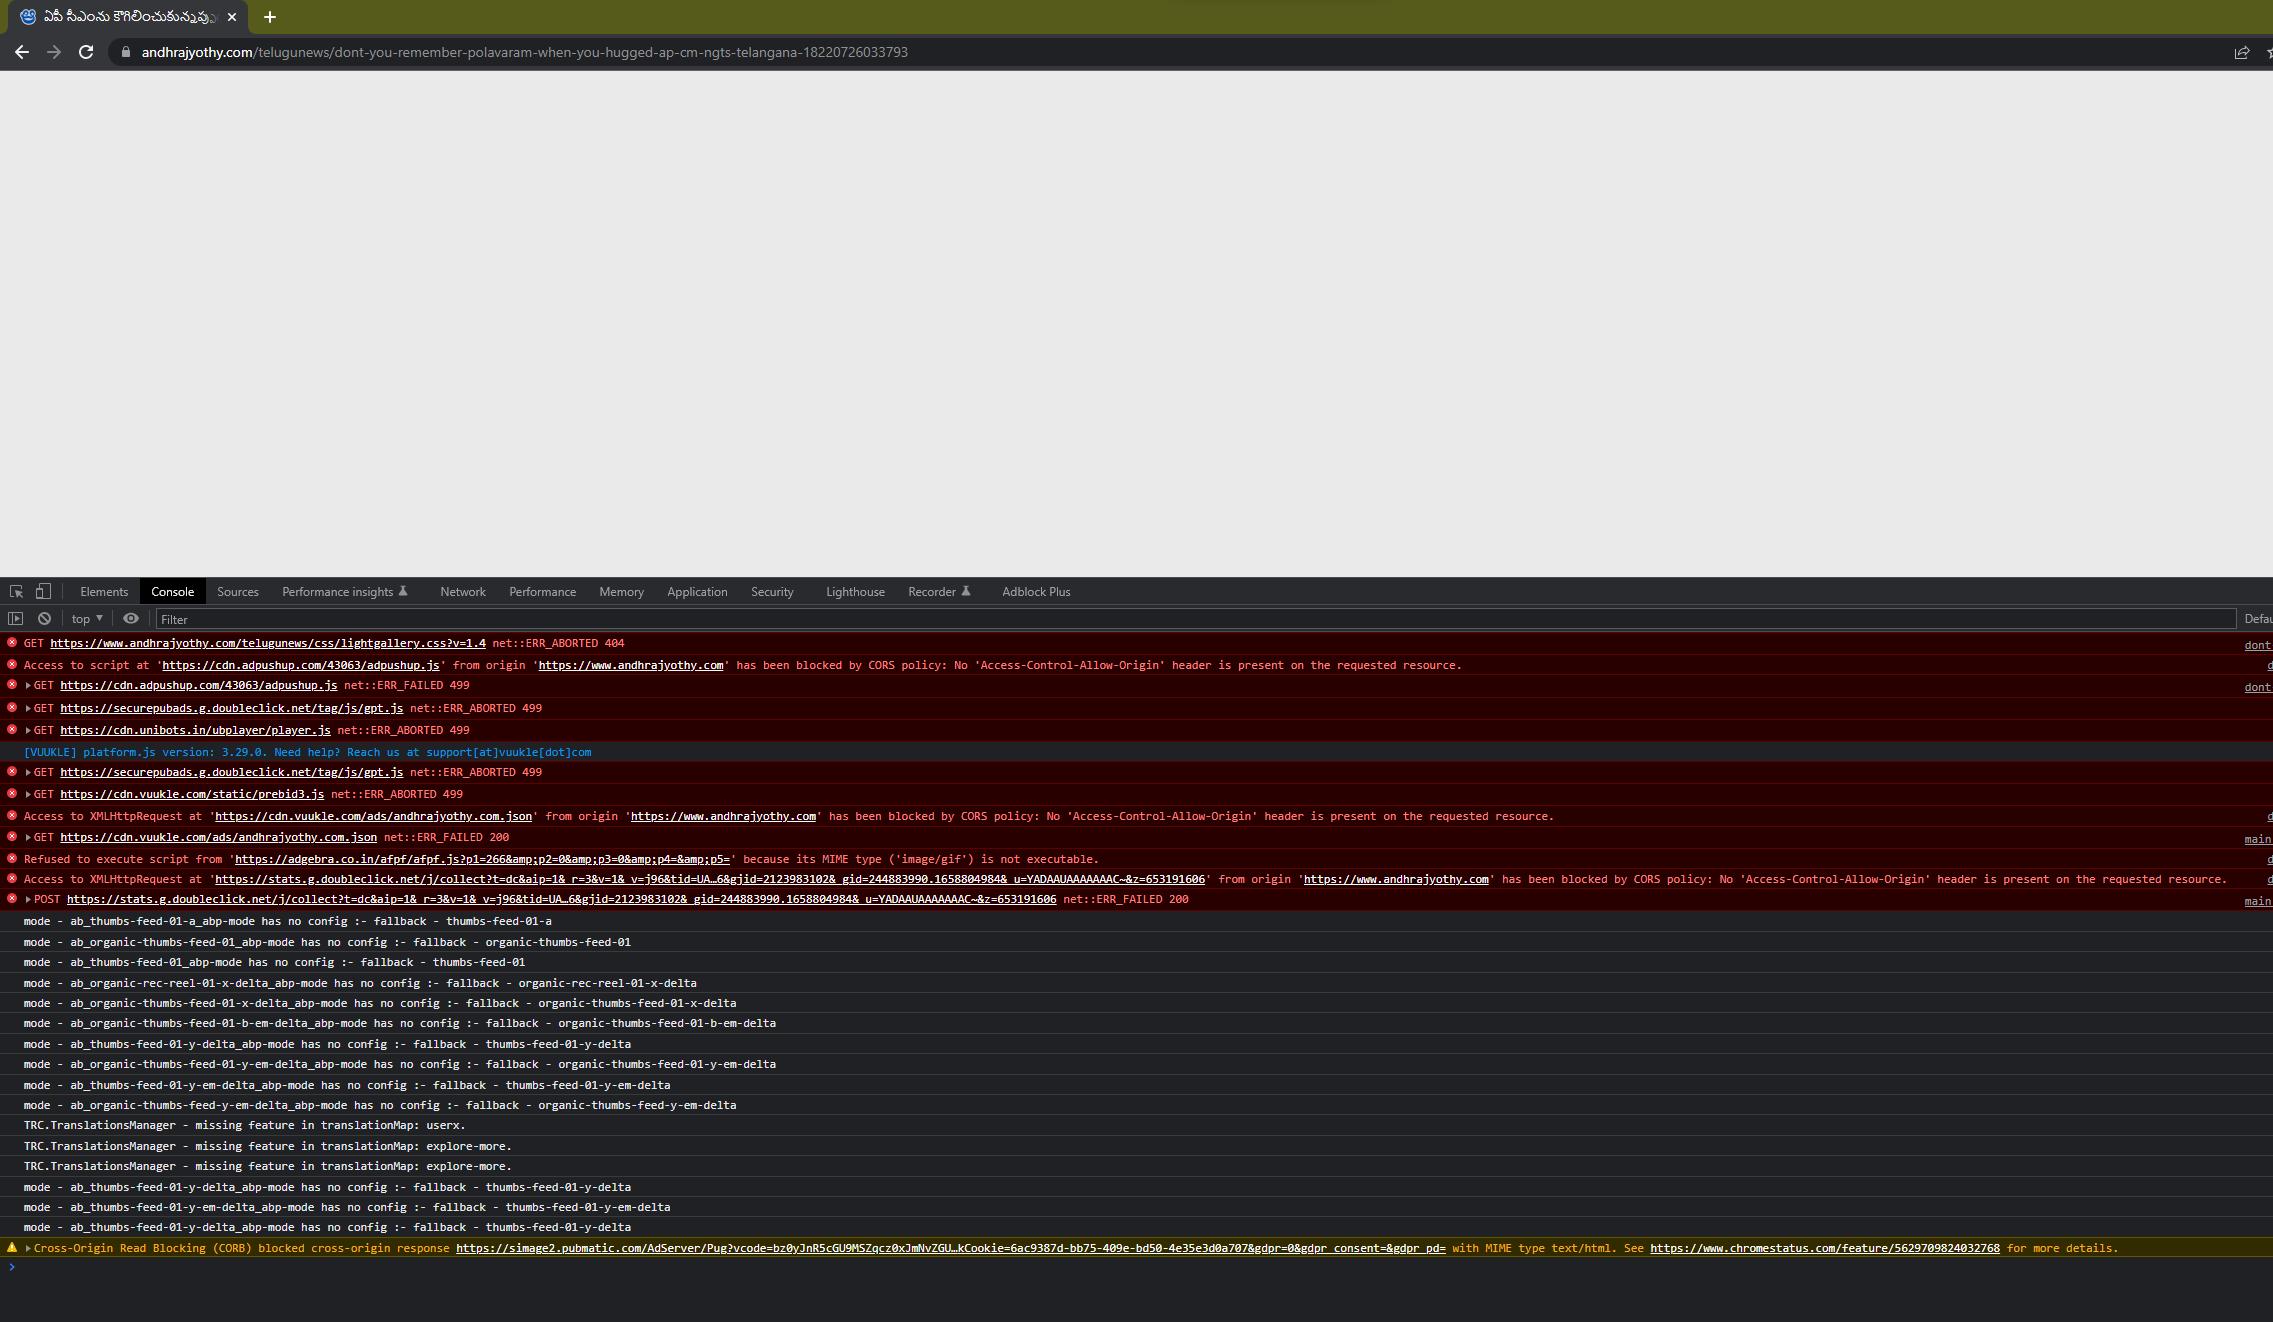Expand the failed adpushup.js GET request entry
The image size is (2273, 1322).
[x=27, y=685]
